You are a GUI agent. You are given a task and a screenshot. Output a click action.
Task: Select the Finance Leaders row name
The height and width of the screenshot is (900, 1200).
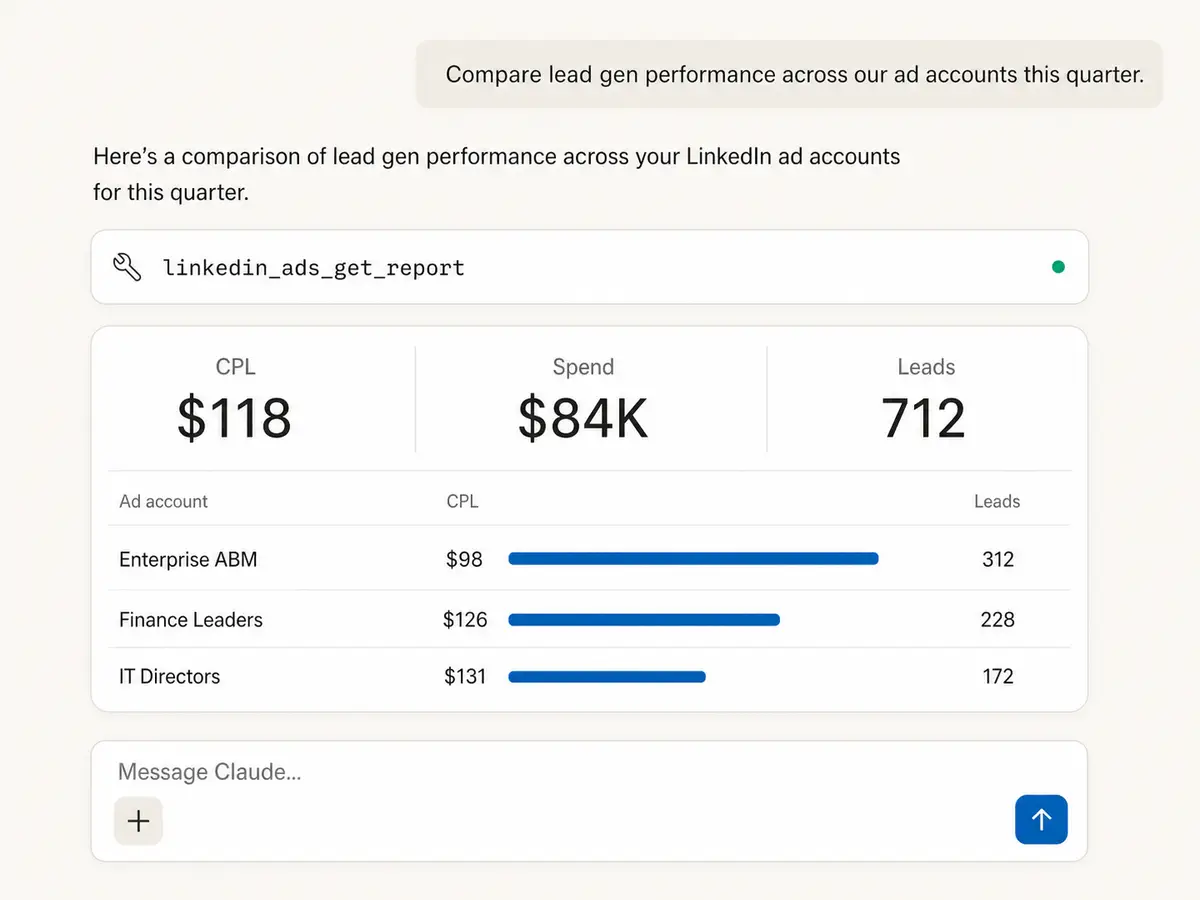190,620
